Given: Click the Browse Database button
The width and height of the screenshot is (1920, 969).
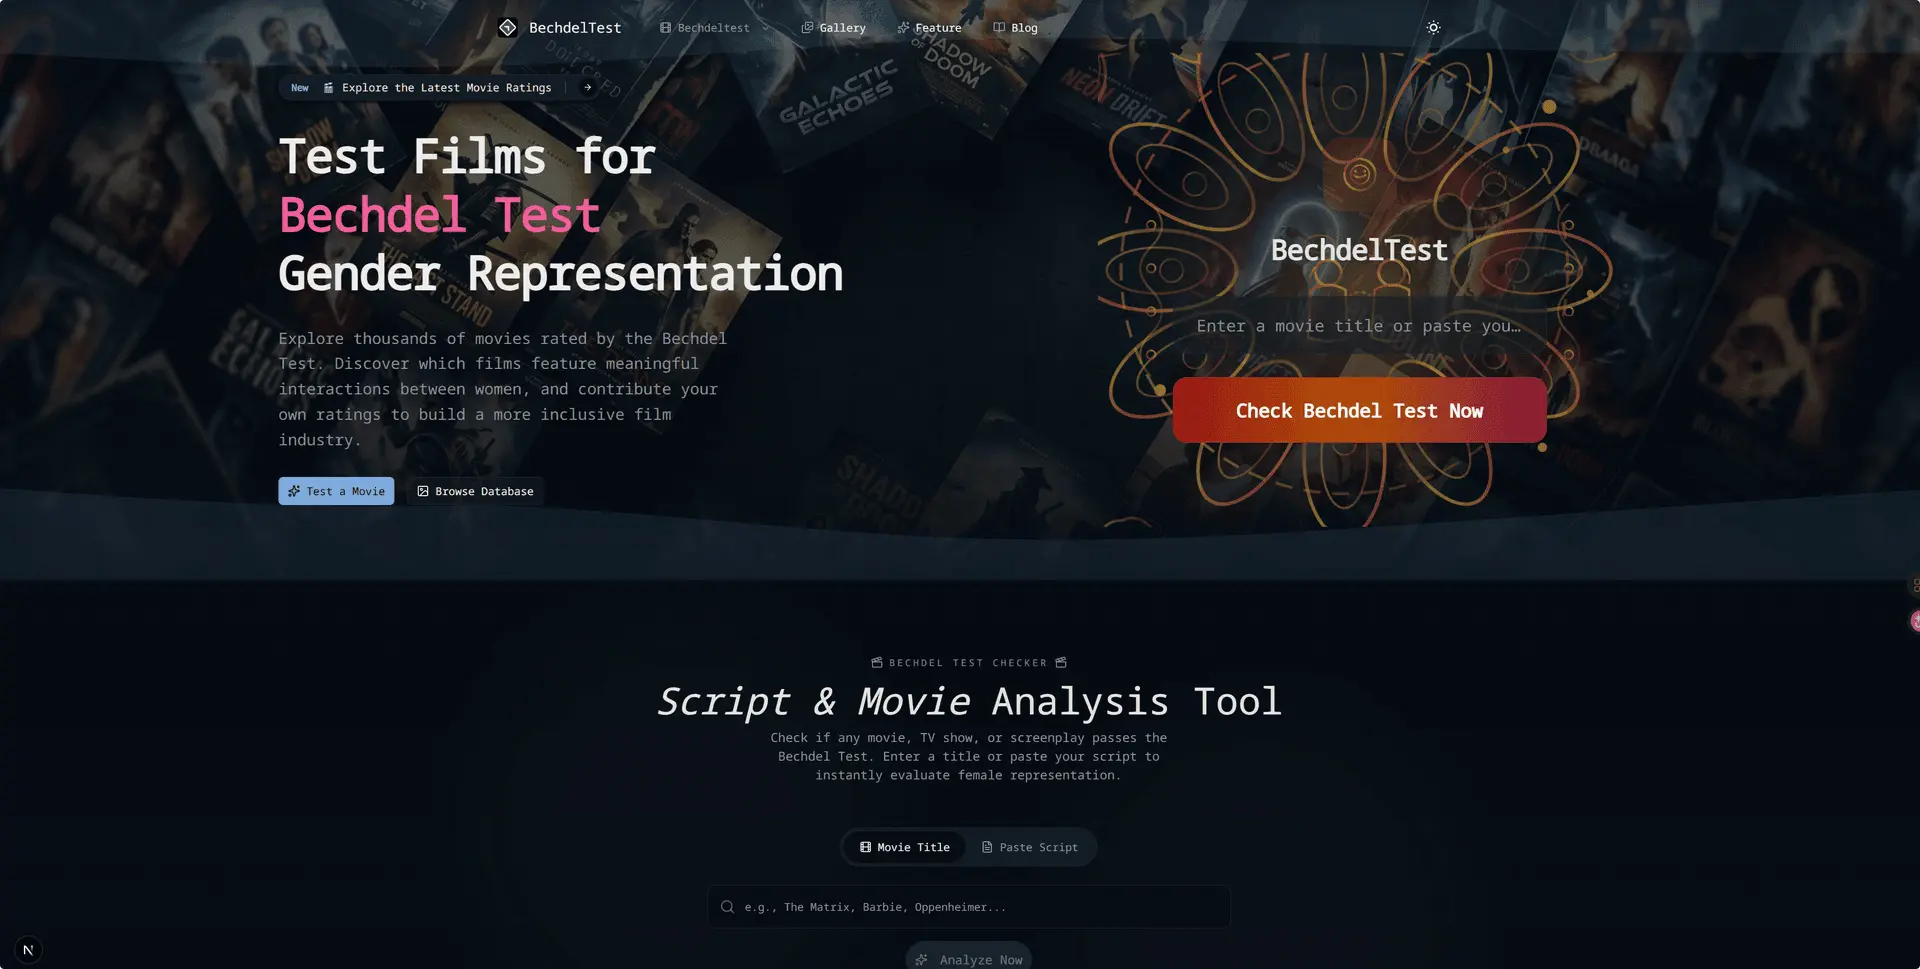Looking at the screenshot, I should click(x=475, y=491).
